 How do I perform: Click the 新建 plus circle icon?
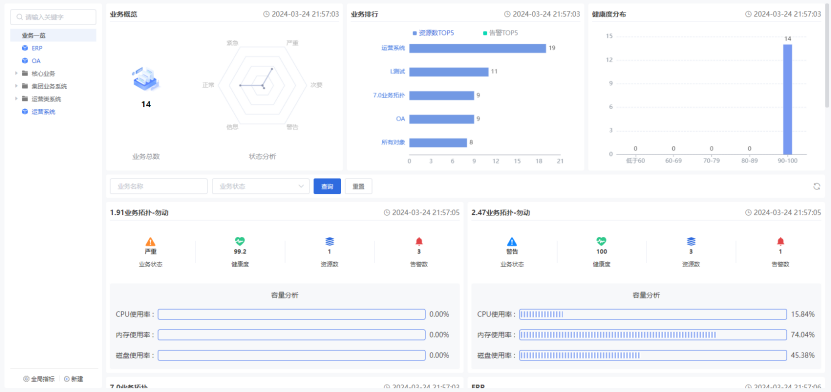click(67, 379)
